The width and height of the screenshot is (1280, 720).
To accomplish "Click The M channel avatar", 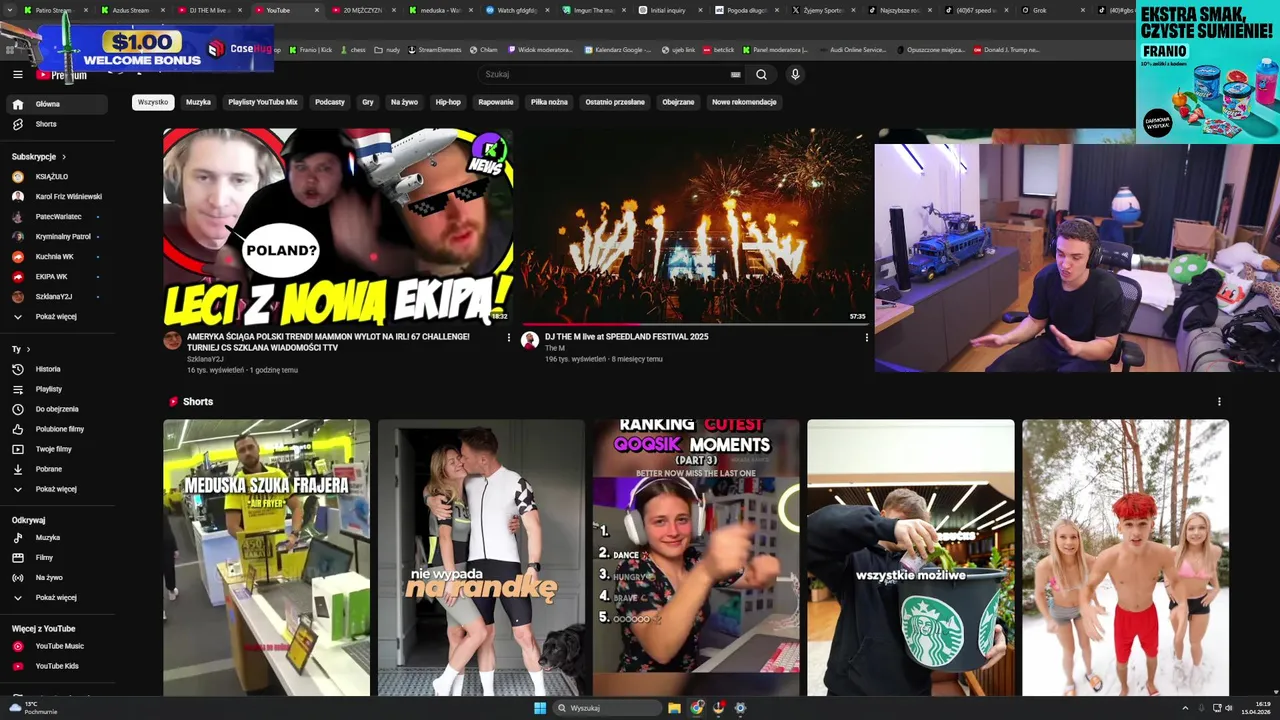I will pyautogui.click(x=530, y=340).
